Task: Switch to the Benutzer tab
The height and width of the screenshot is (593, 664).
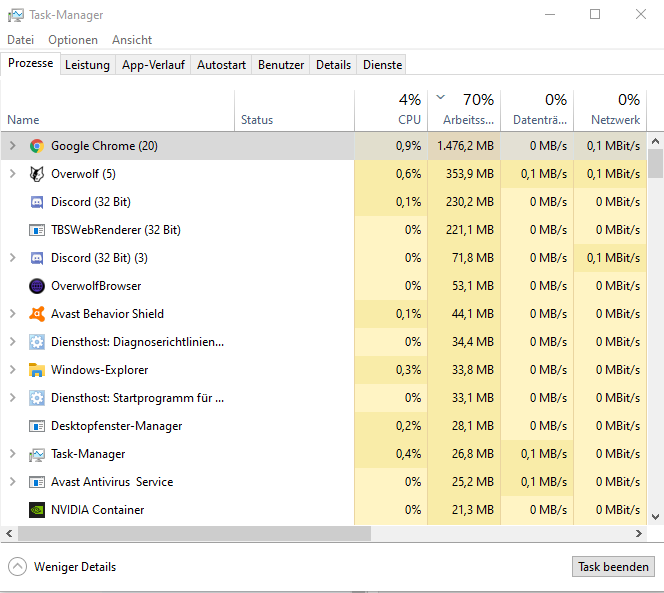Action: [281, 65]
